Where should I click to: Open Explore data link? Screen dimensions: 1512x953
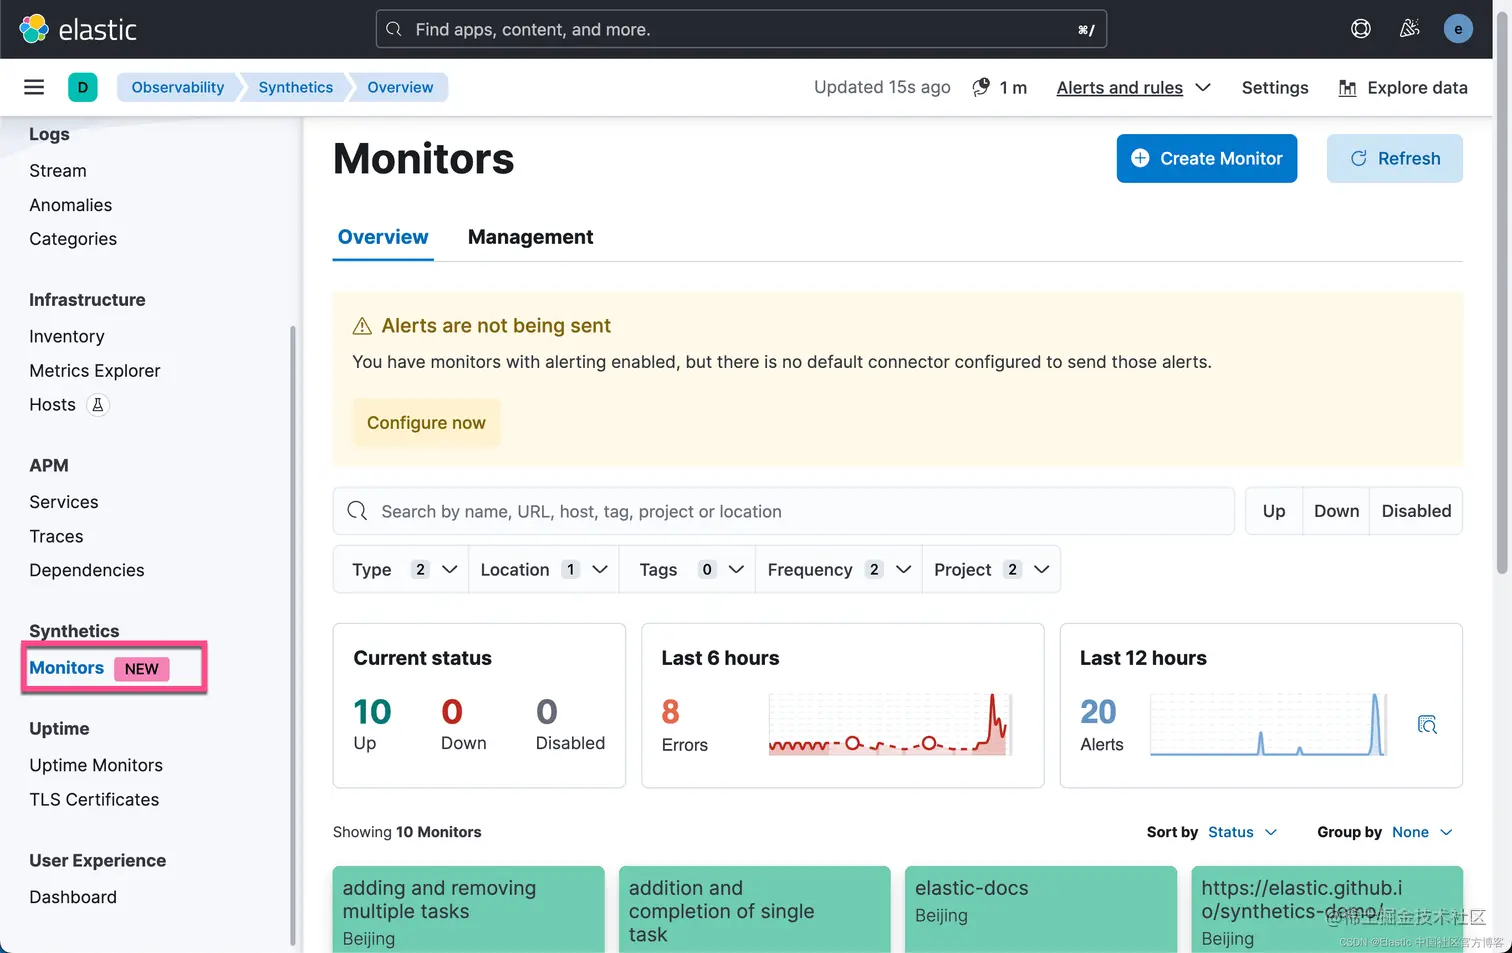(1403, 88)
